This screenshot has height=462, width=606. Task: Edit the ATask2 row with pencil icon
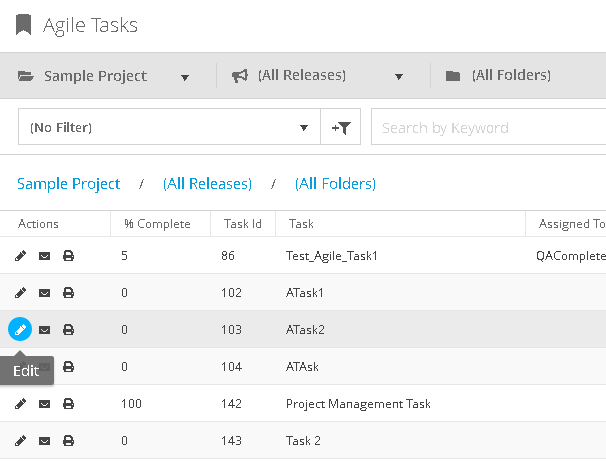tap(20, 329)
